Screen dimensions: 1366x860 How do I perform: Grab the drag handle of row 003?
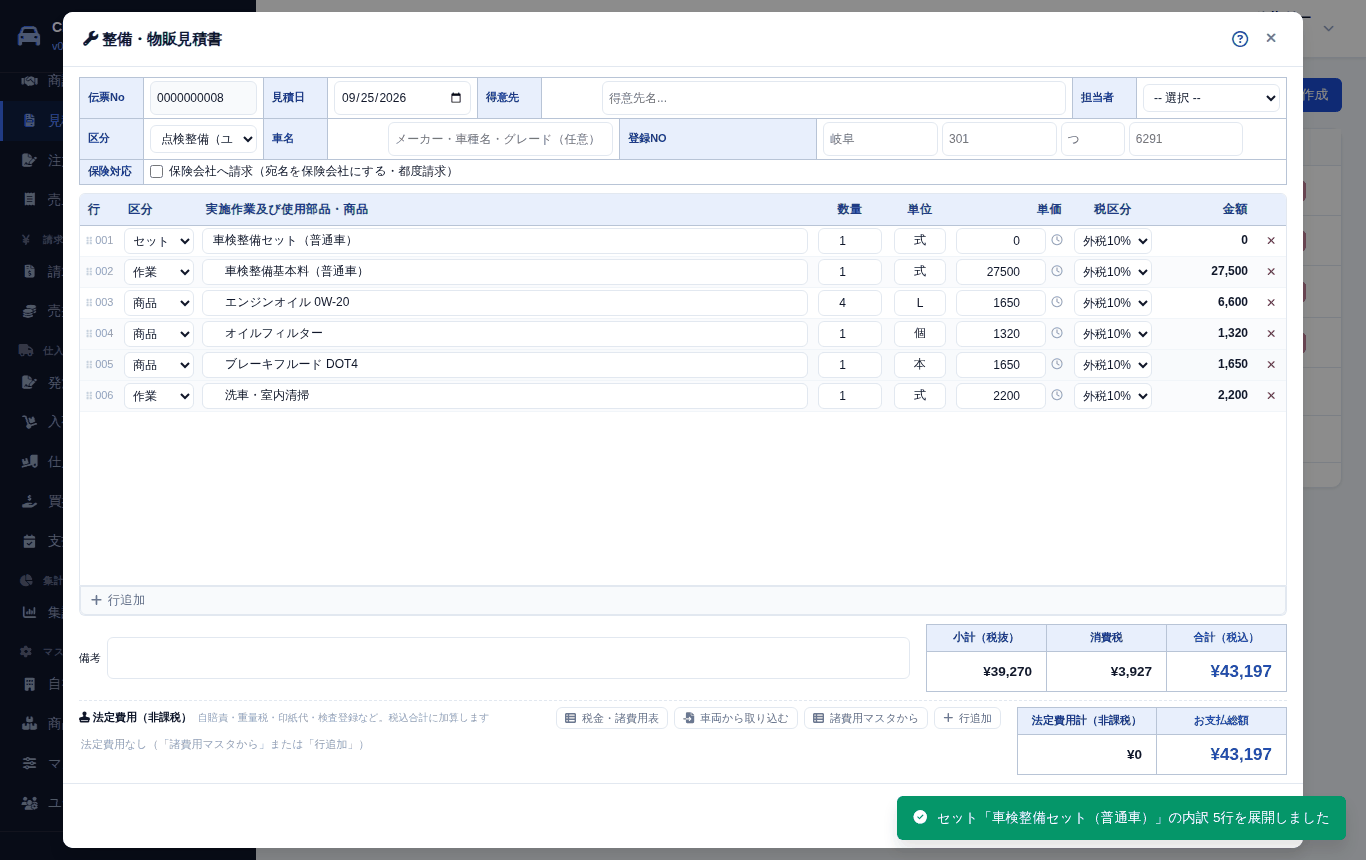coord(89,303)
